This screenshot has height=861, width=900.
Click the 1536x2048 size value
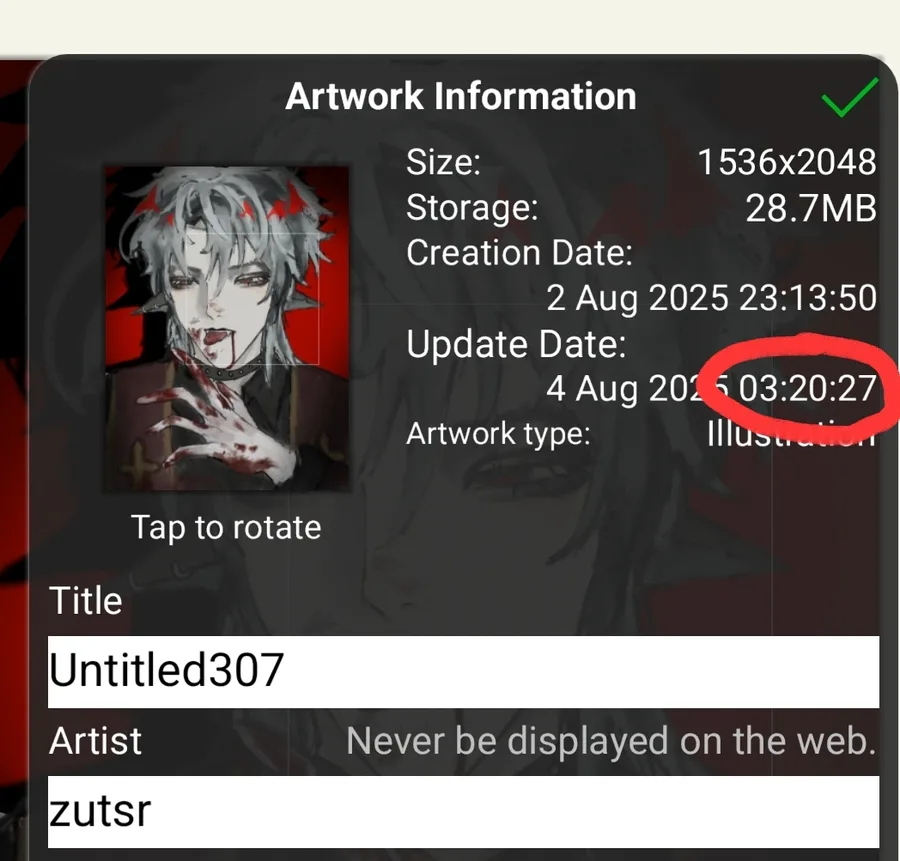click(787, 162)
